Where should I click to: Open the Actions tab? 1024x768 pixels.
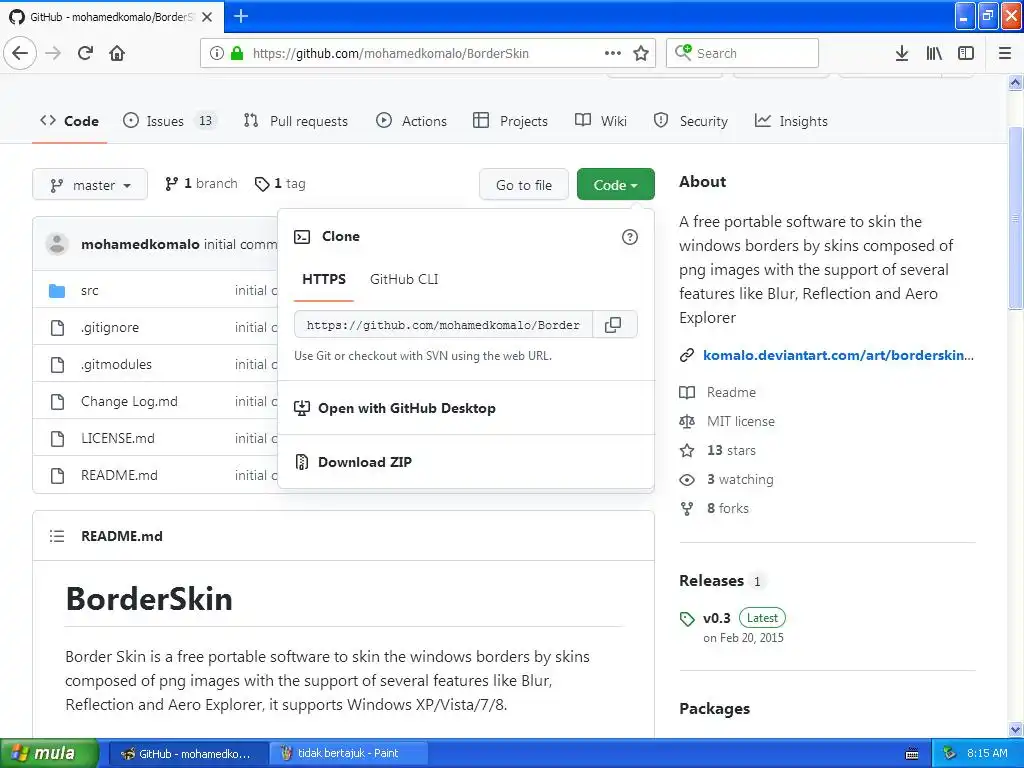[x=411, y=121]
